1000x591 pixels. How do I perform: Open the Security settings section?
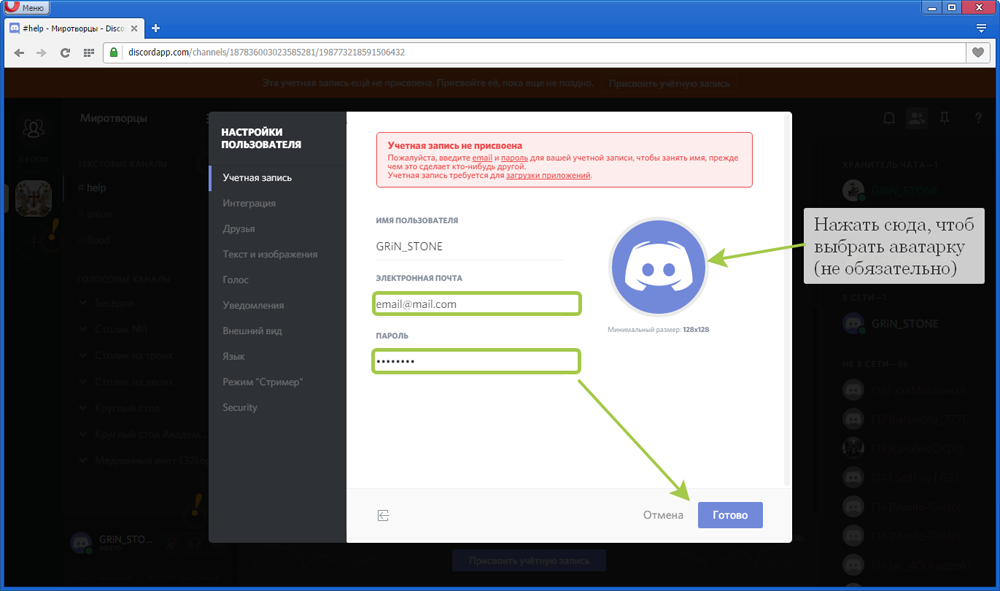tap(277, 407)
